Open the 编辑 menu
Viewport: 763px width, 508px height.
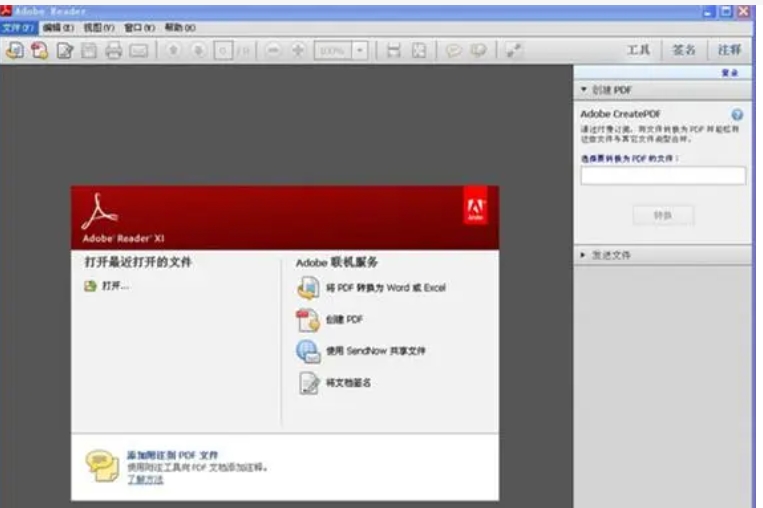pos(58,28)
